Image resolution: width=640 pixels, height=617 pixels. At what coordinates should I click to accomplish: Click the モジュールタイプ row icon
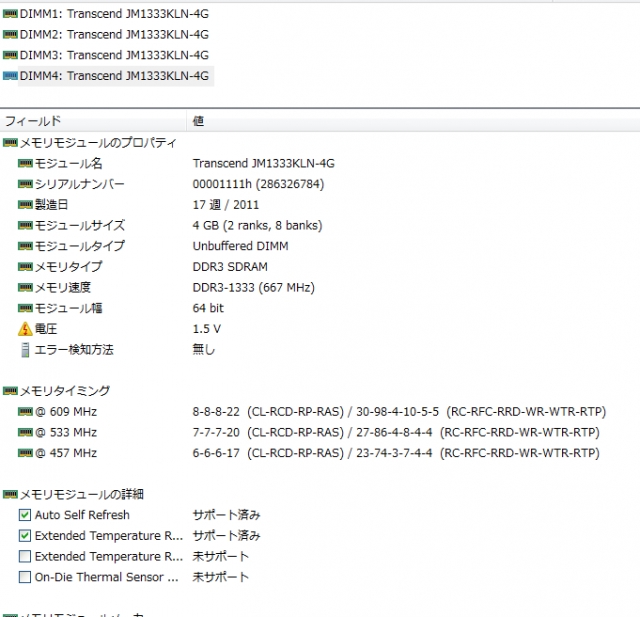(x=25, y=246)
